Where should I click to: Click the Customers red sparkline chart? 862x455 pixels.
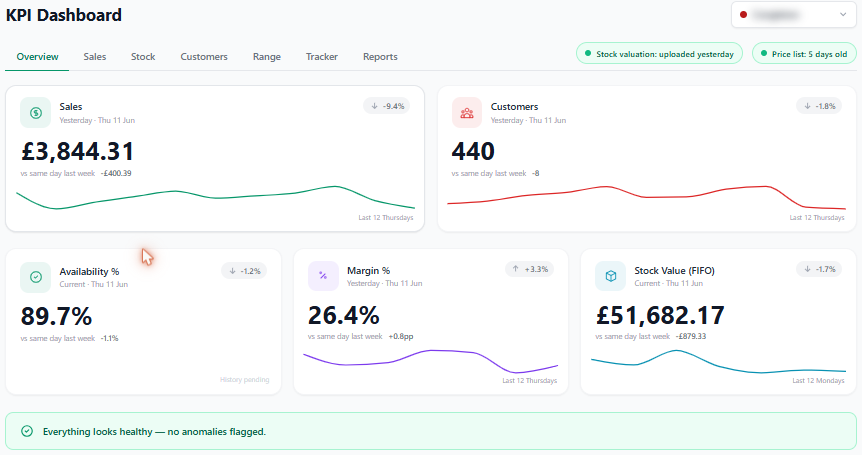(646, 198)
